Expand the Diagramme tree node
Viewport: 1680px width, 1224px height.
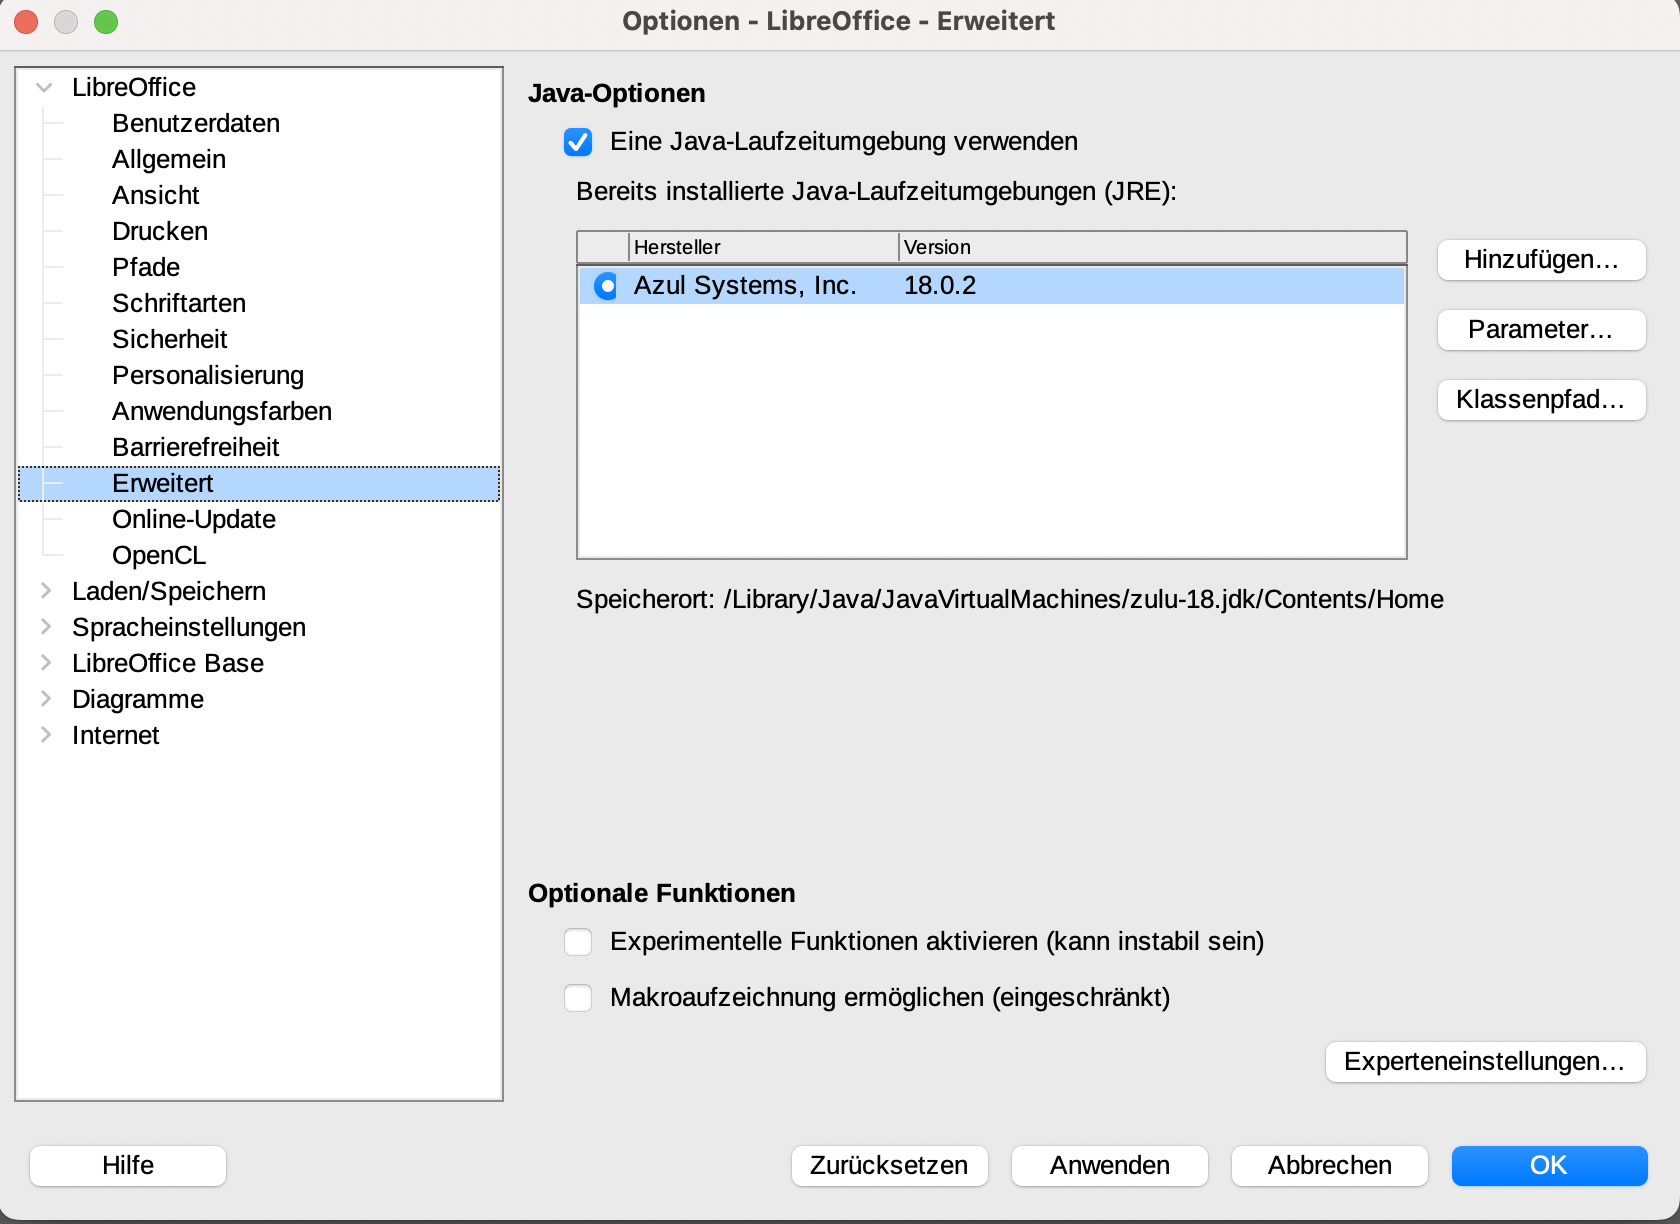coord(45,699)
